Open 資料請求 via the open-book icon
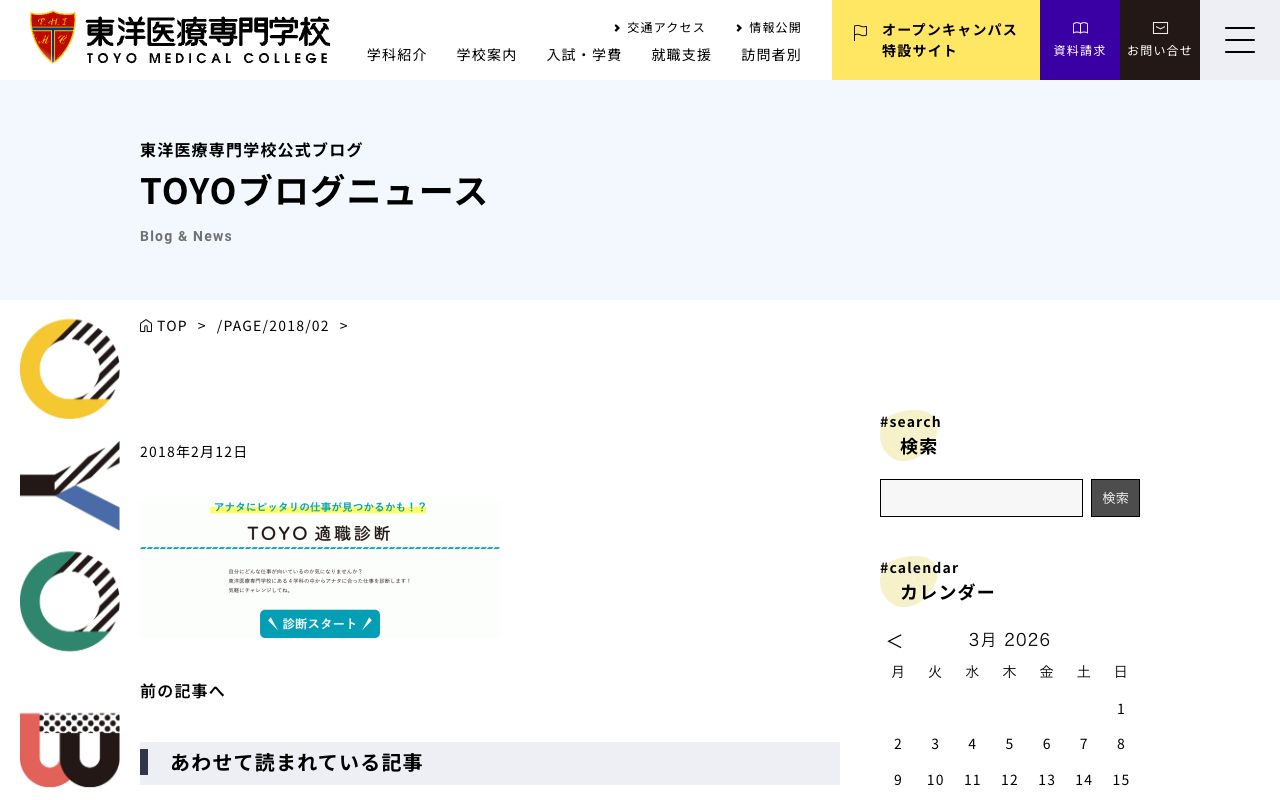 coord(1080,28)
